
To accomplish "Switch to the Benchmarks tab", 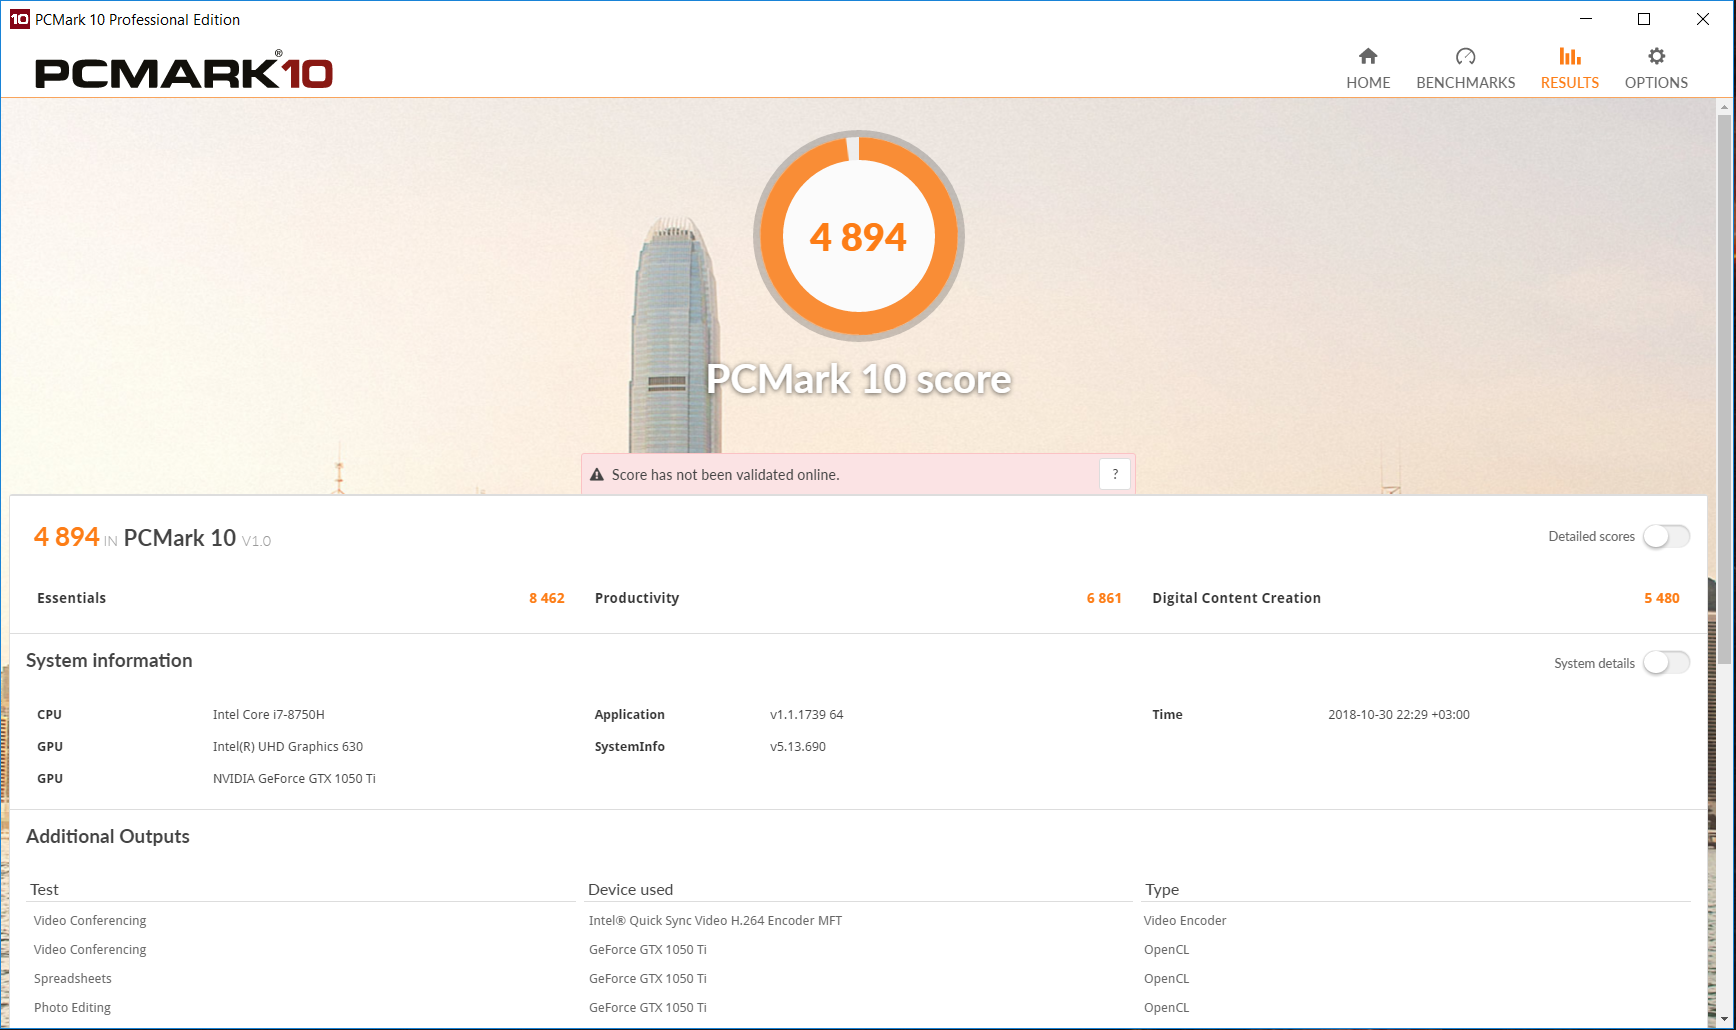I will [x=1465, y=66].
